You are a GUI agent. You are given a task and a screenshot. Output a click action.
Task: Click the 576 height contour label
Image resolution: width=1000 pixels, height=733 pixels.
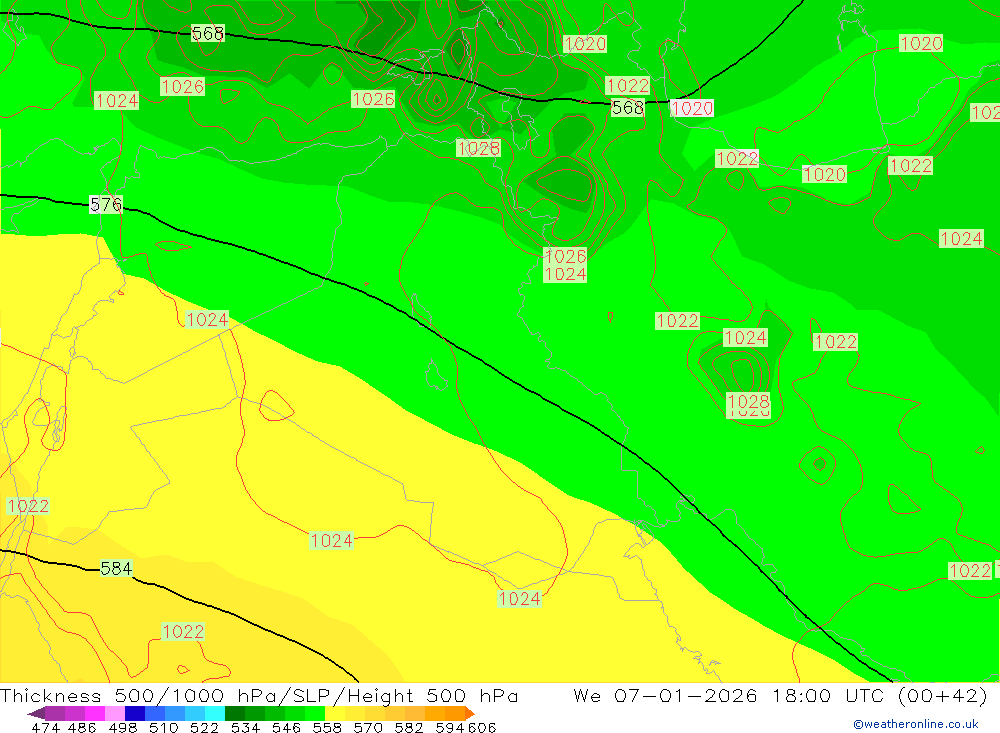click(x=106, y=204)
